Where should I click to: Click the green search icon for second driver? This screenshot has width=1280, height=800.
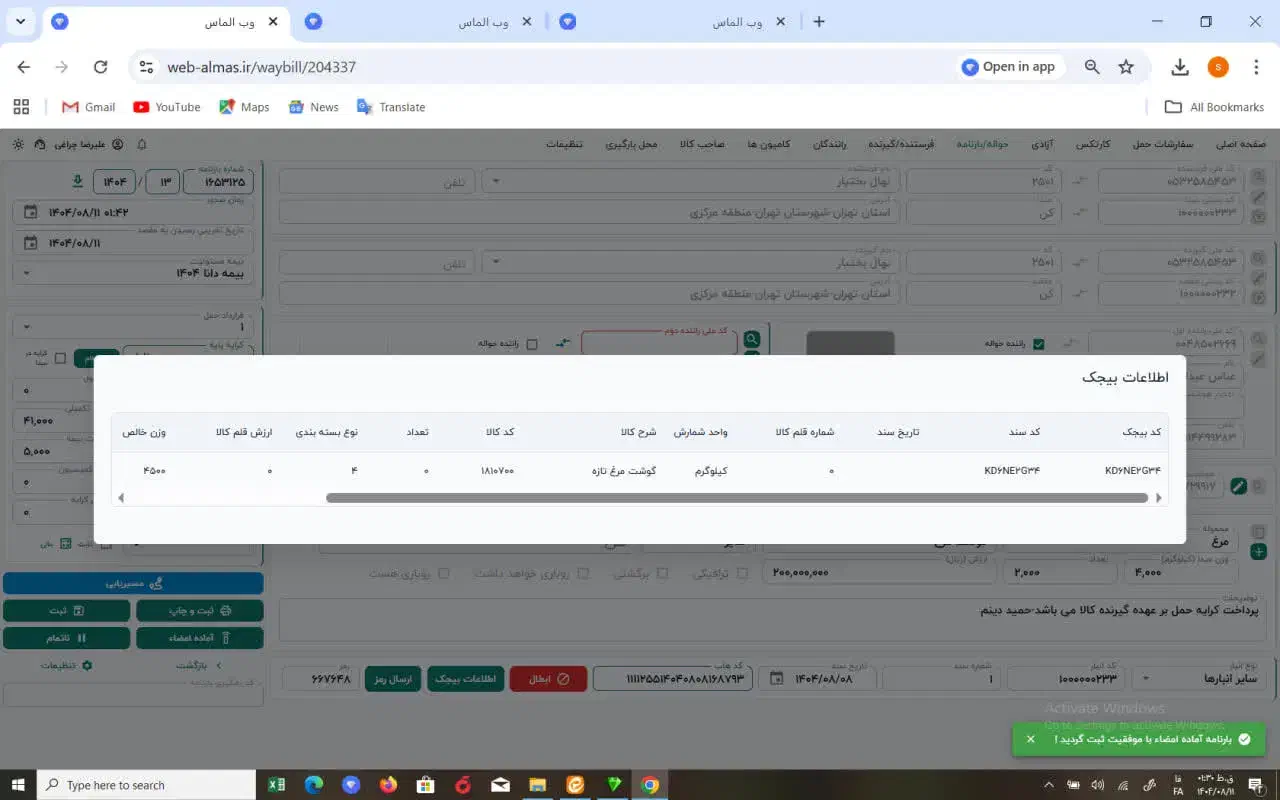(751, 340)
